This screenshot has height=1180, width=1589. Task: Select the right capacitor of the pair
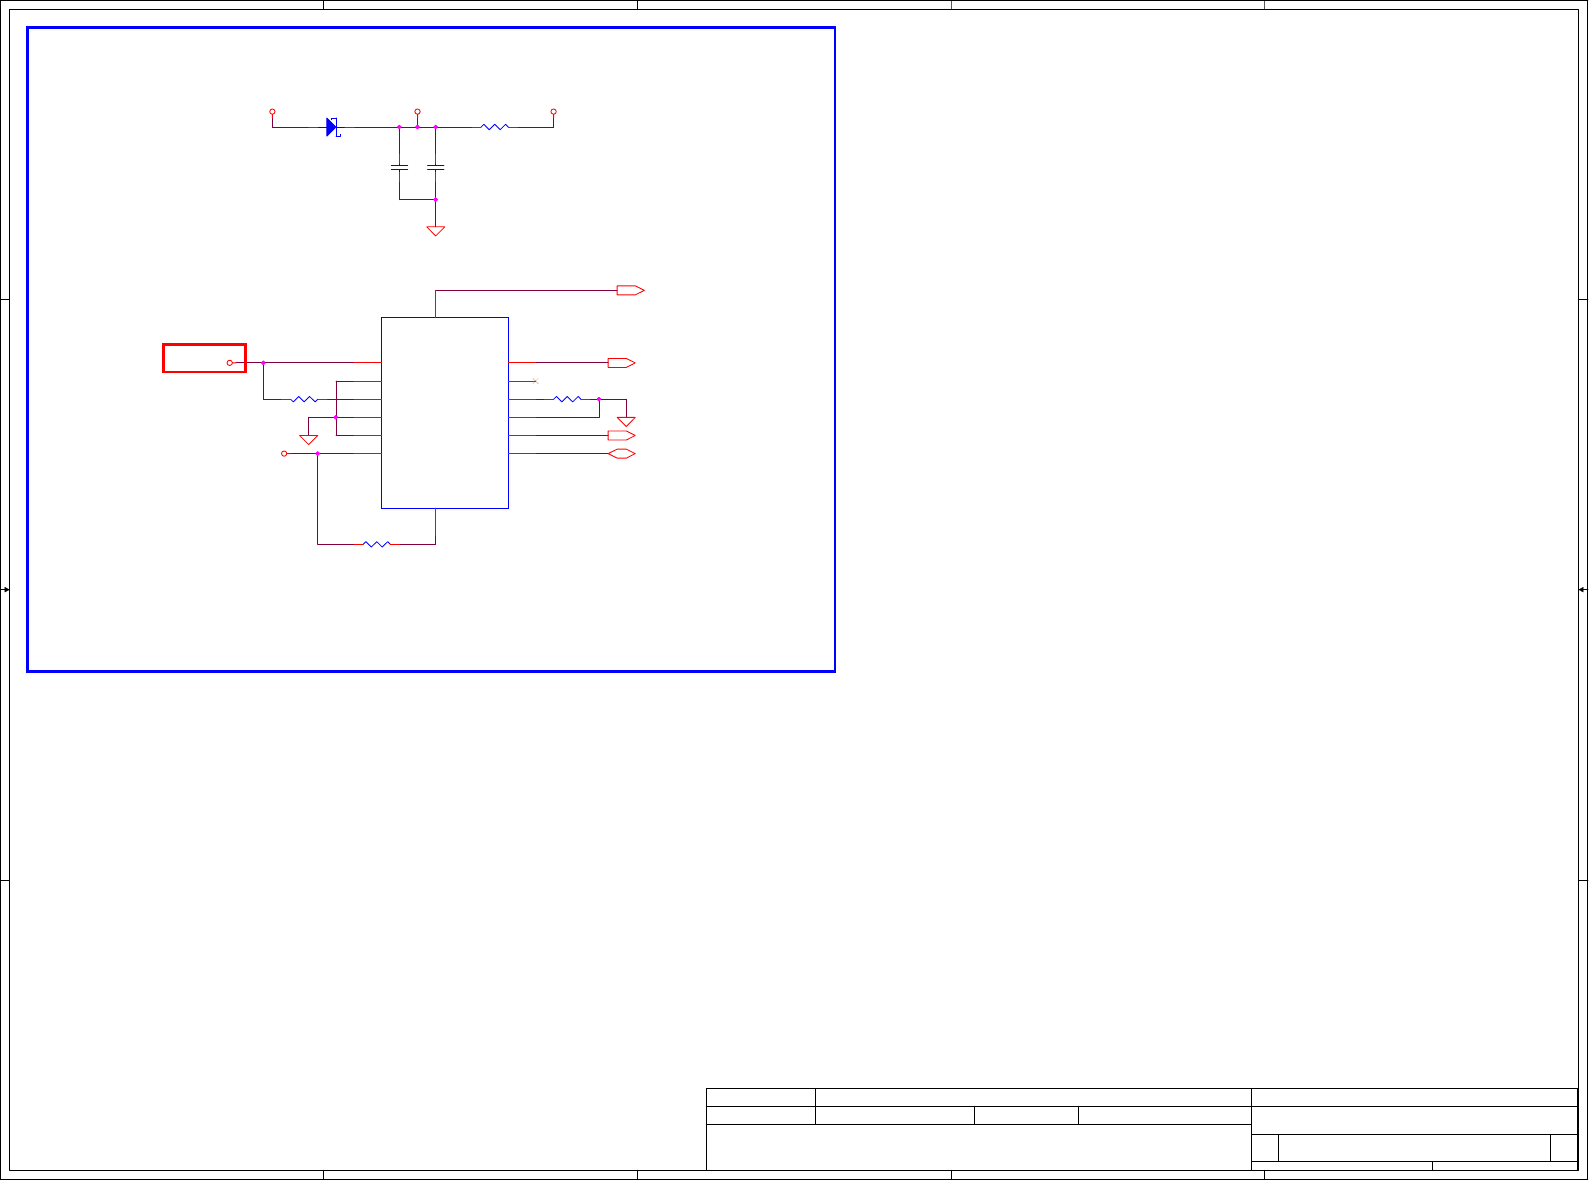435,167
